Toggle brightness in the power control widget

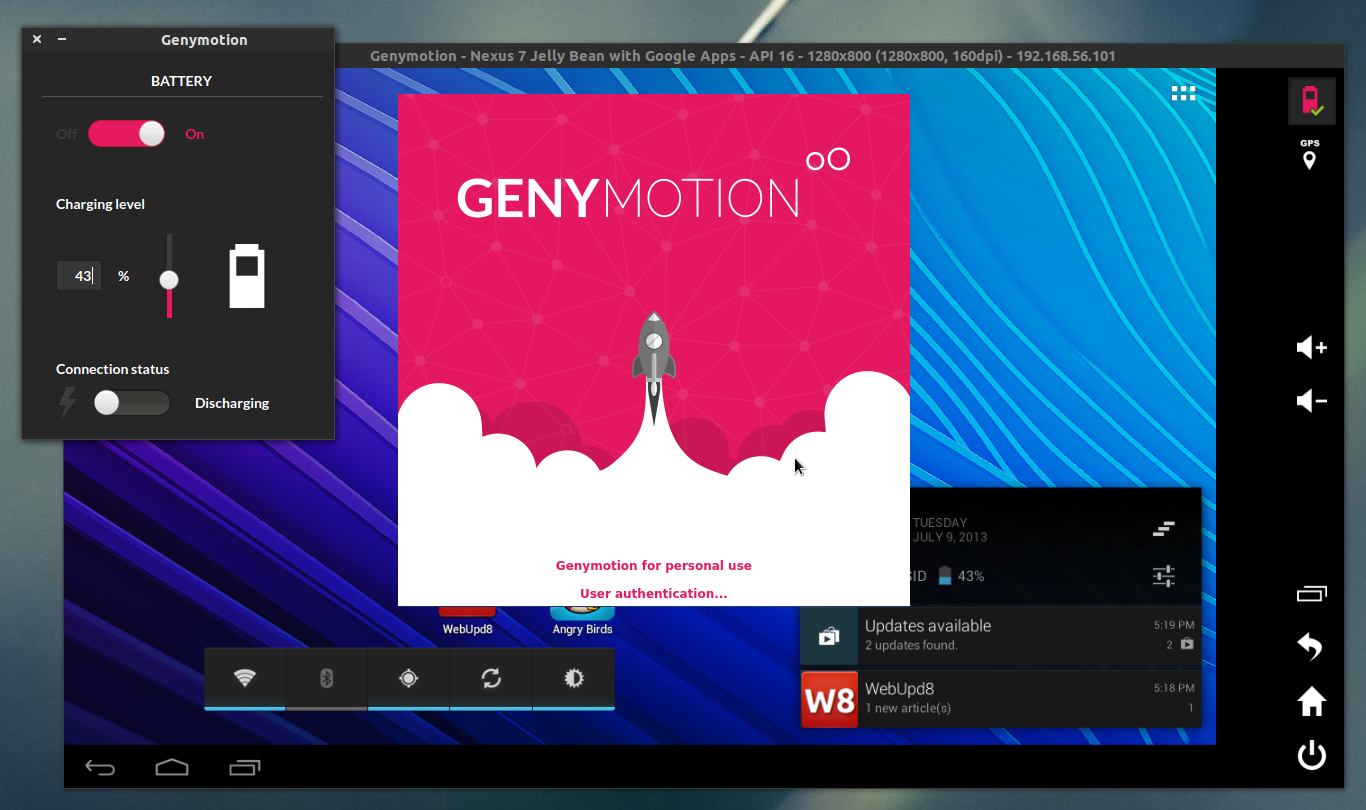click(574, 678)
